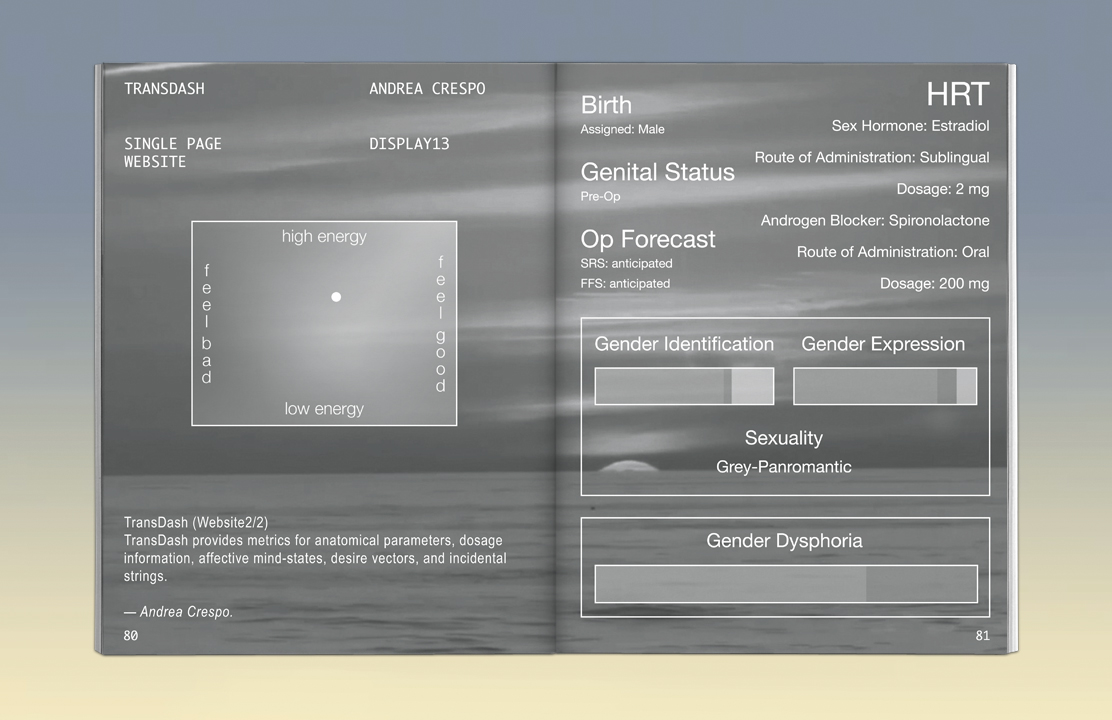Click the 'high energy' axis label
This screenshot has height=720, width=1112.
point(324,236)
